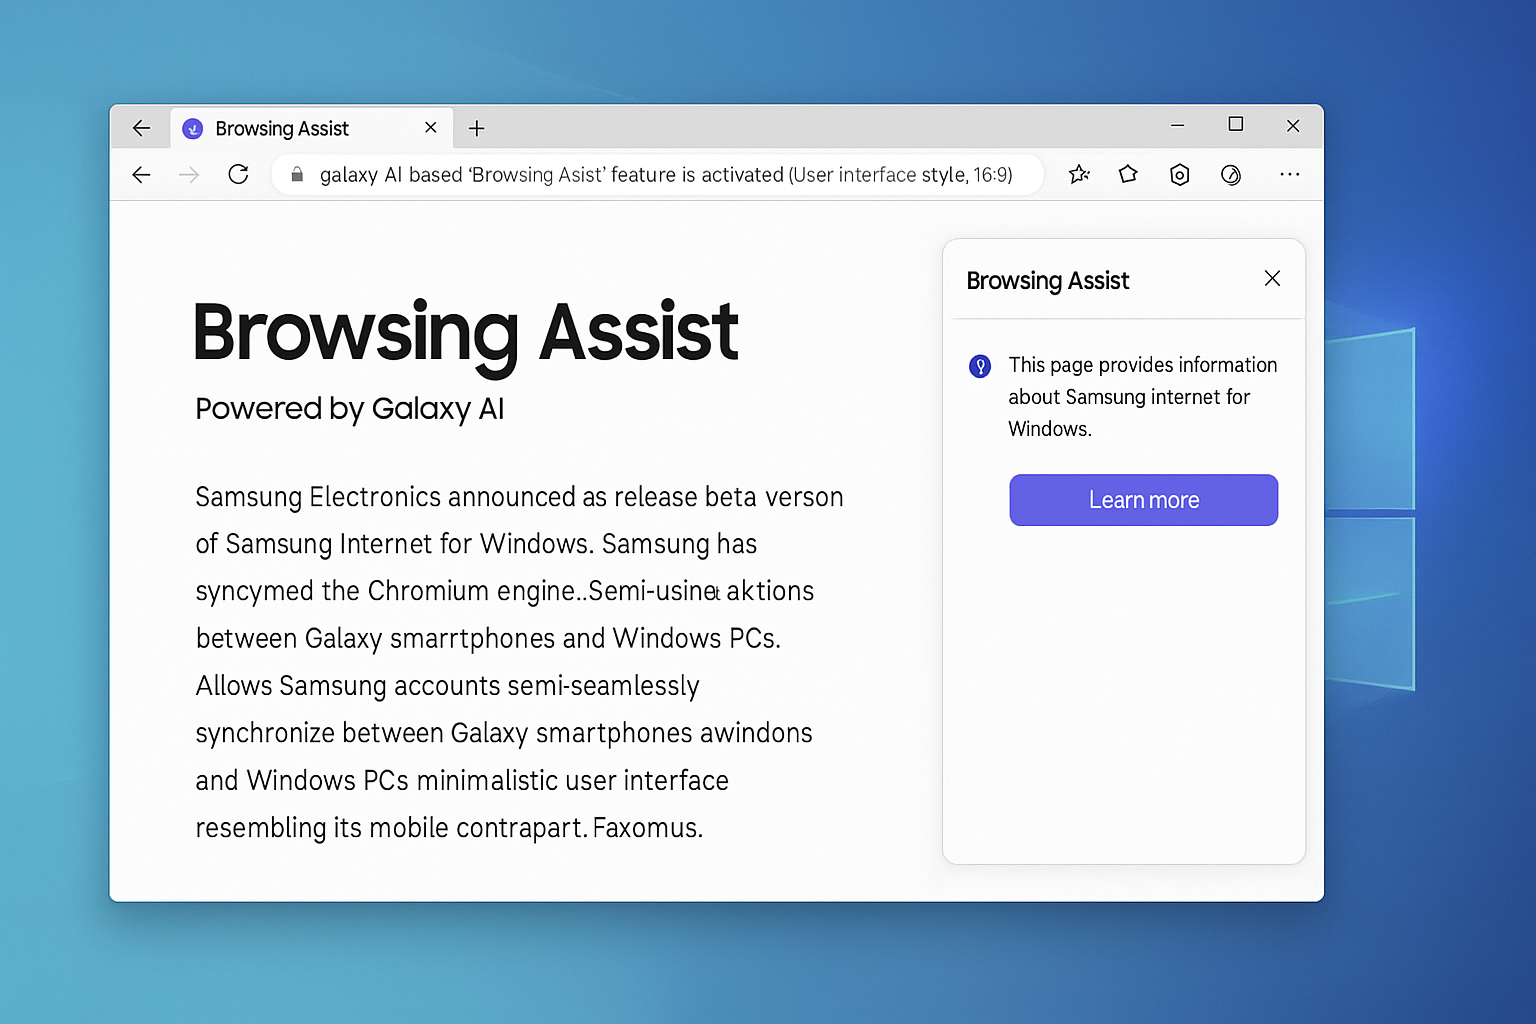
Task: Click text 'resembling its mobile contrapart'
Action: pos(391,828)
